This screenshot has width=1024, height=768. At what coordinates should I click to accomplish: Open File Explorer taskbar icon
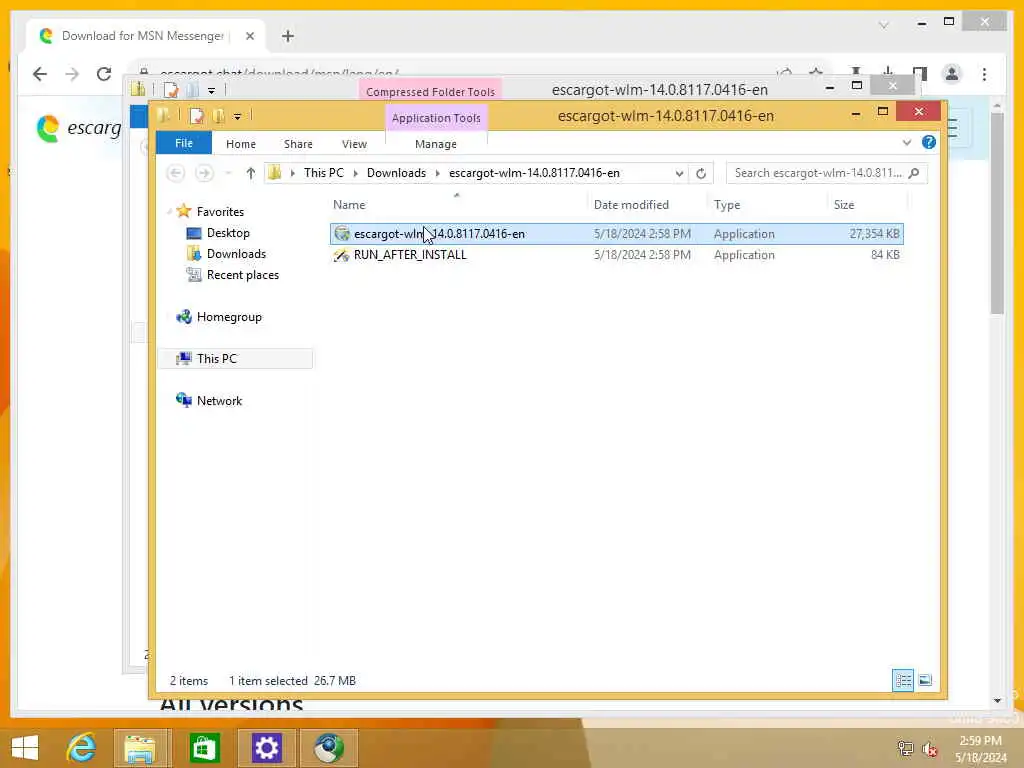(141, 748)
